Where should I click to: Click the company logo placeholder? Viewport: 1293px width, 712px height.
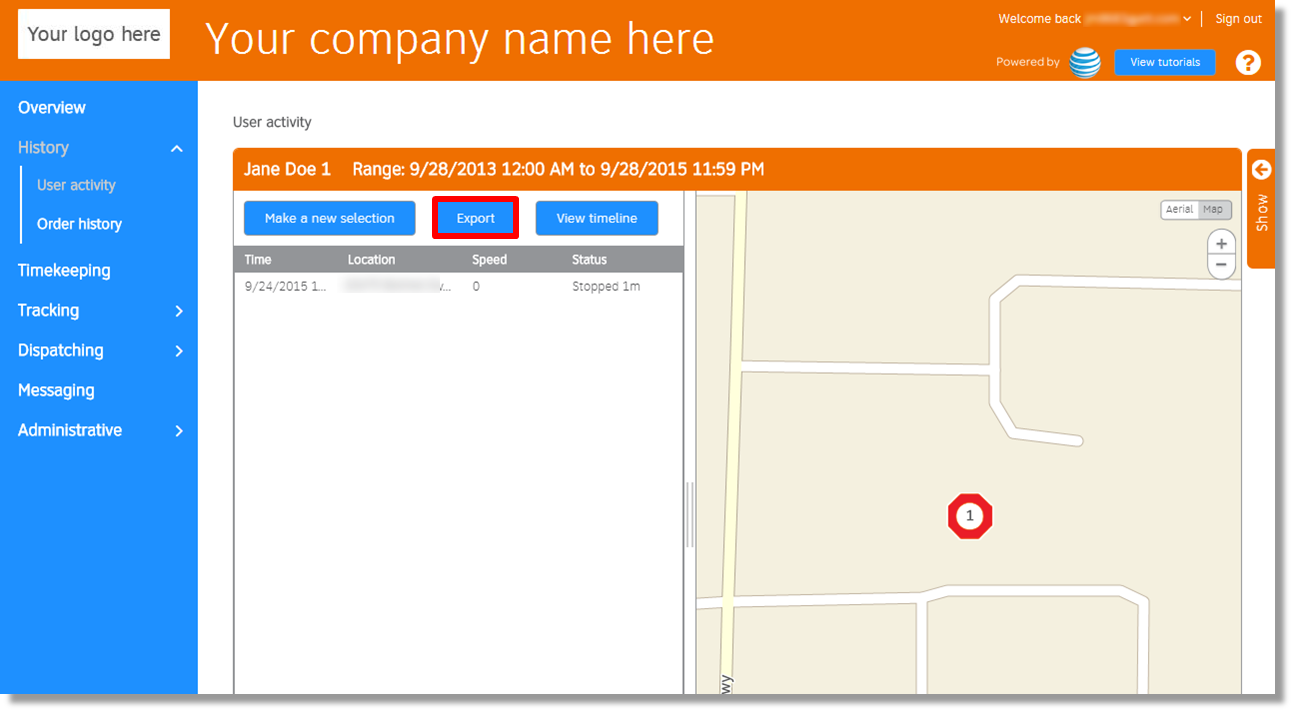click(93, 33)
